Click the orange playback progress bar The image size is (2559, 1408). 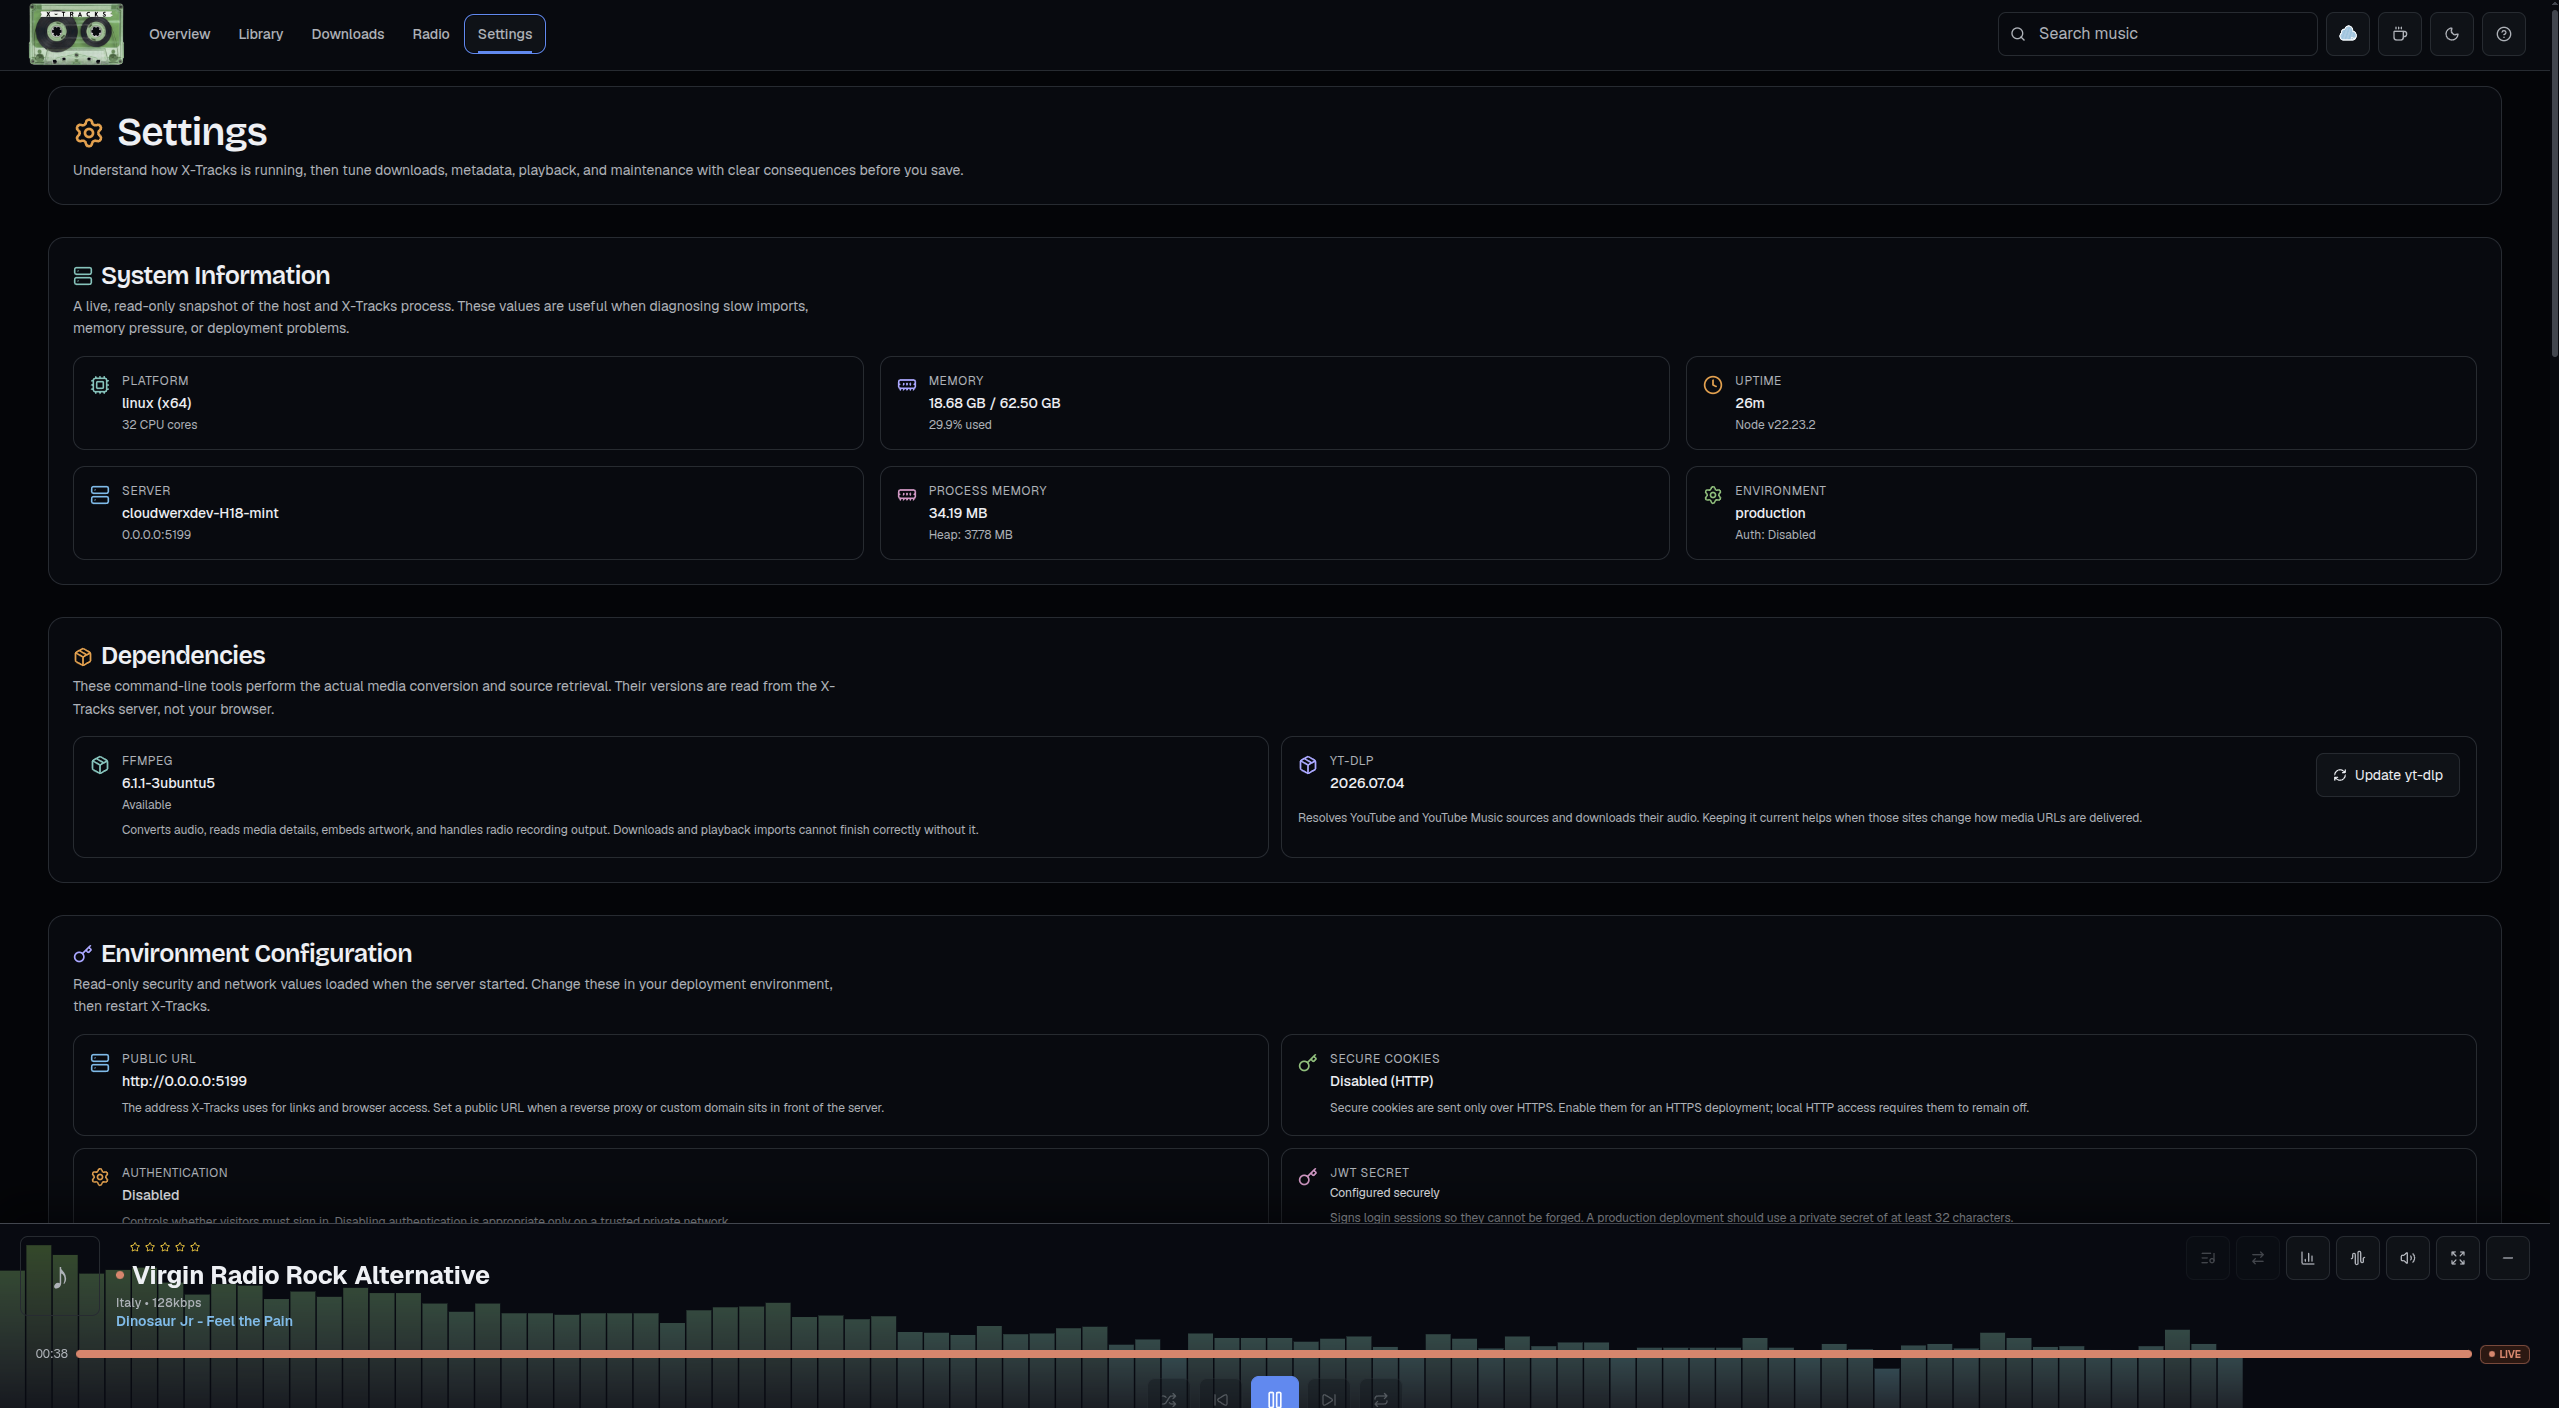click(1274, 1354)
